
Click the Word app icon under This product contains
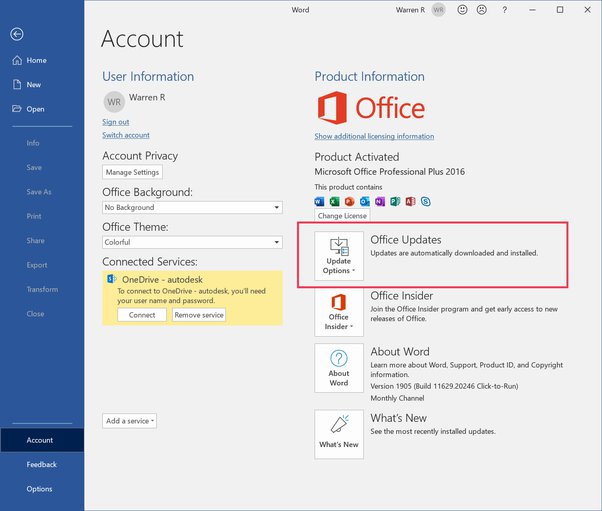319,201
